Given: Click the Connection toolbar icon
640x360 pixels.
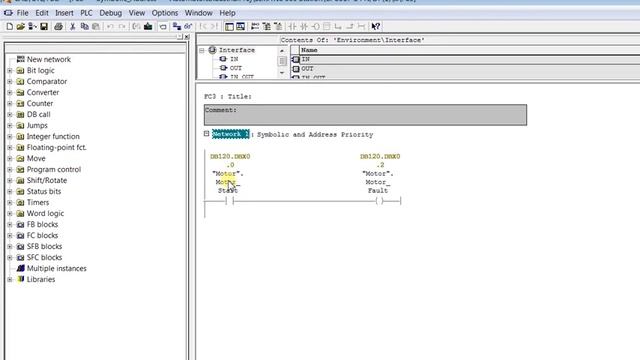Looking at the screenshot, I should [361, 27].
